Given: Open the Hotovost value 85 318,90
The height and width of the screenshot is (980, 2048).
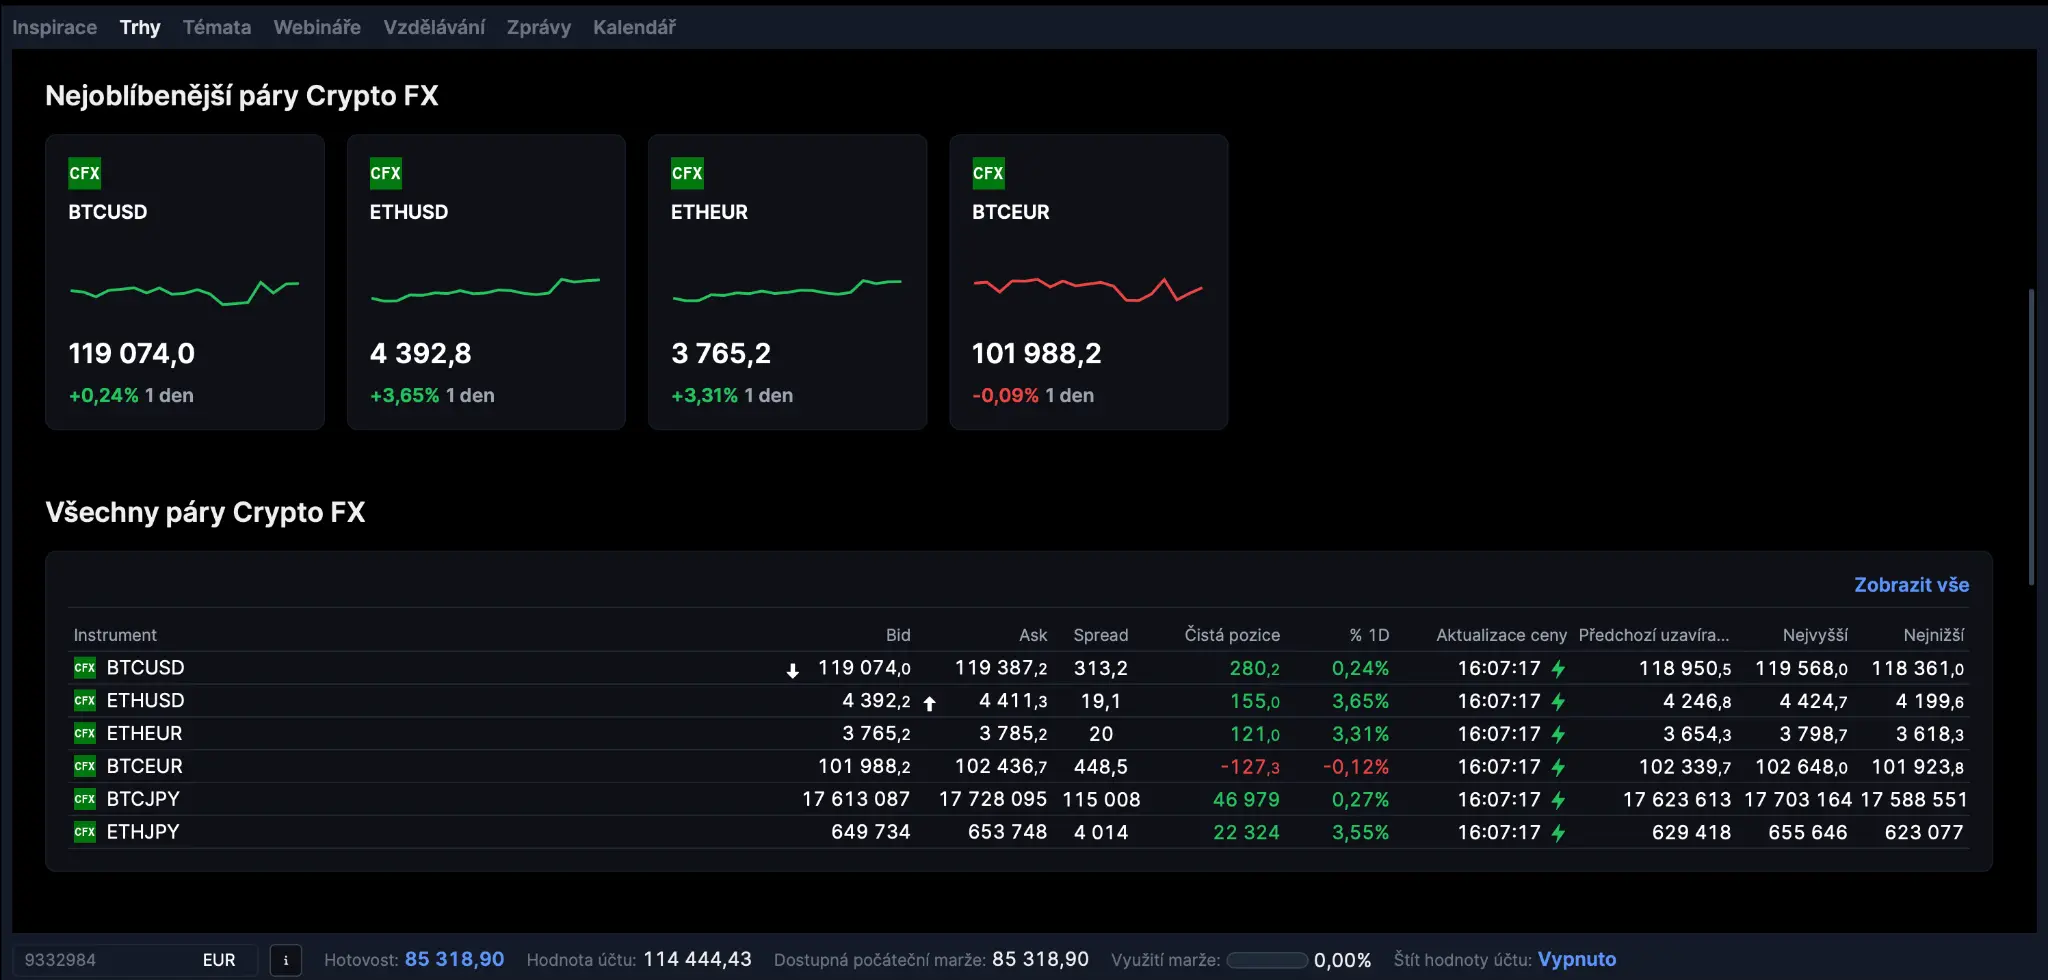Looking at the screenshot, I should click(454, 960).
